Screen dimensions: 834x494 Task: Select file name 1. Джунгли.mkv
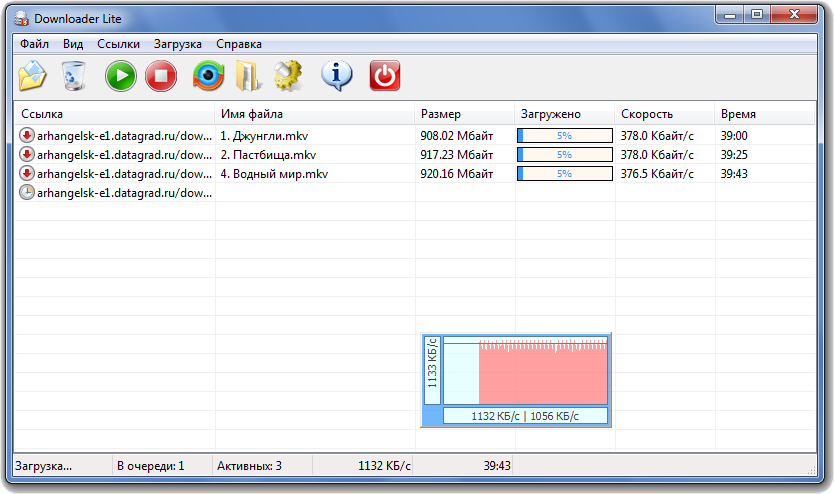tap(264, 136)
